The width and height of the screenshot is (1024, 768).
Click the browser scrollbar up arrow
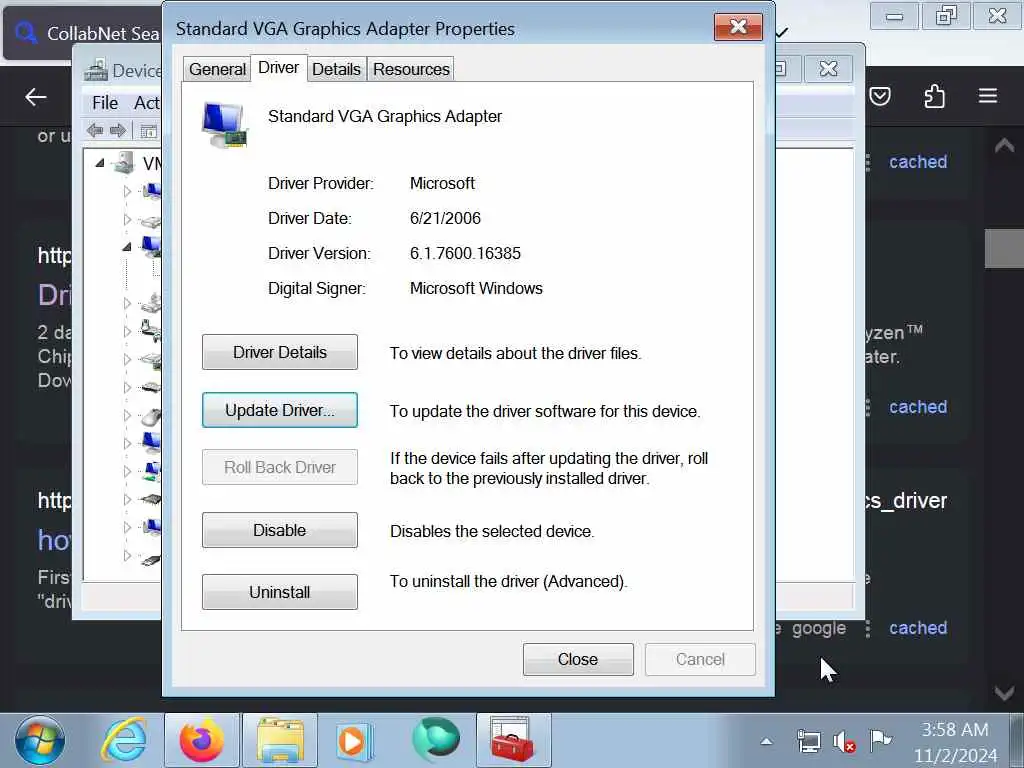tap(1004, 146)
